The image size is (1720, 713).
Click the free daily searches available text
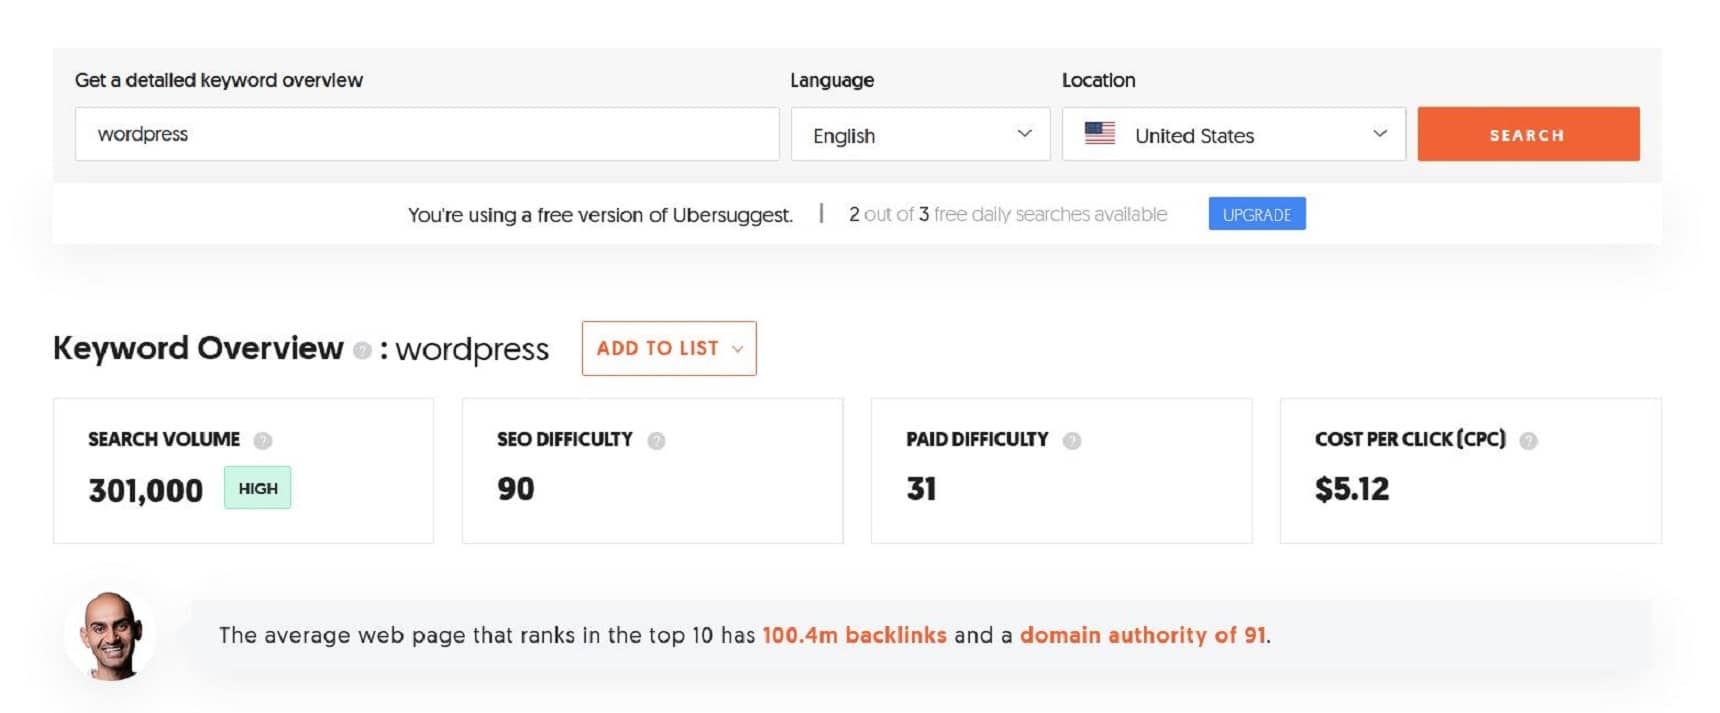[x=1008, y=214]
